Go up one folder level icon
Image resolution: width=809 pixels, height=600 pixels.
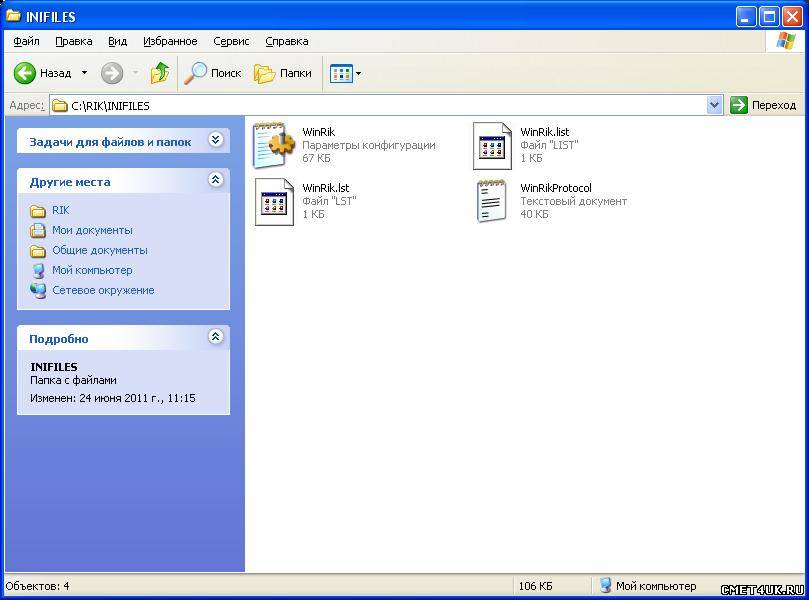coord(160,73)
